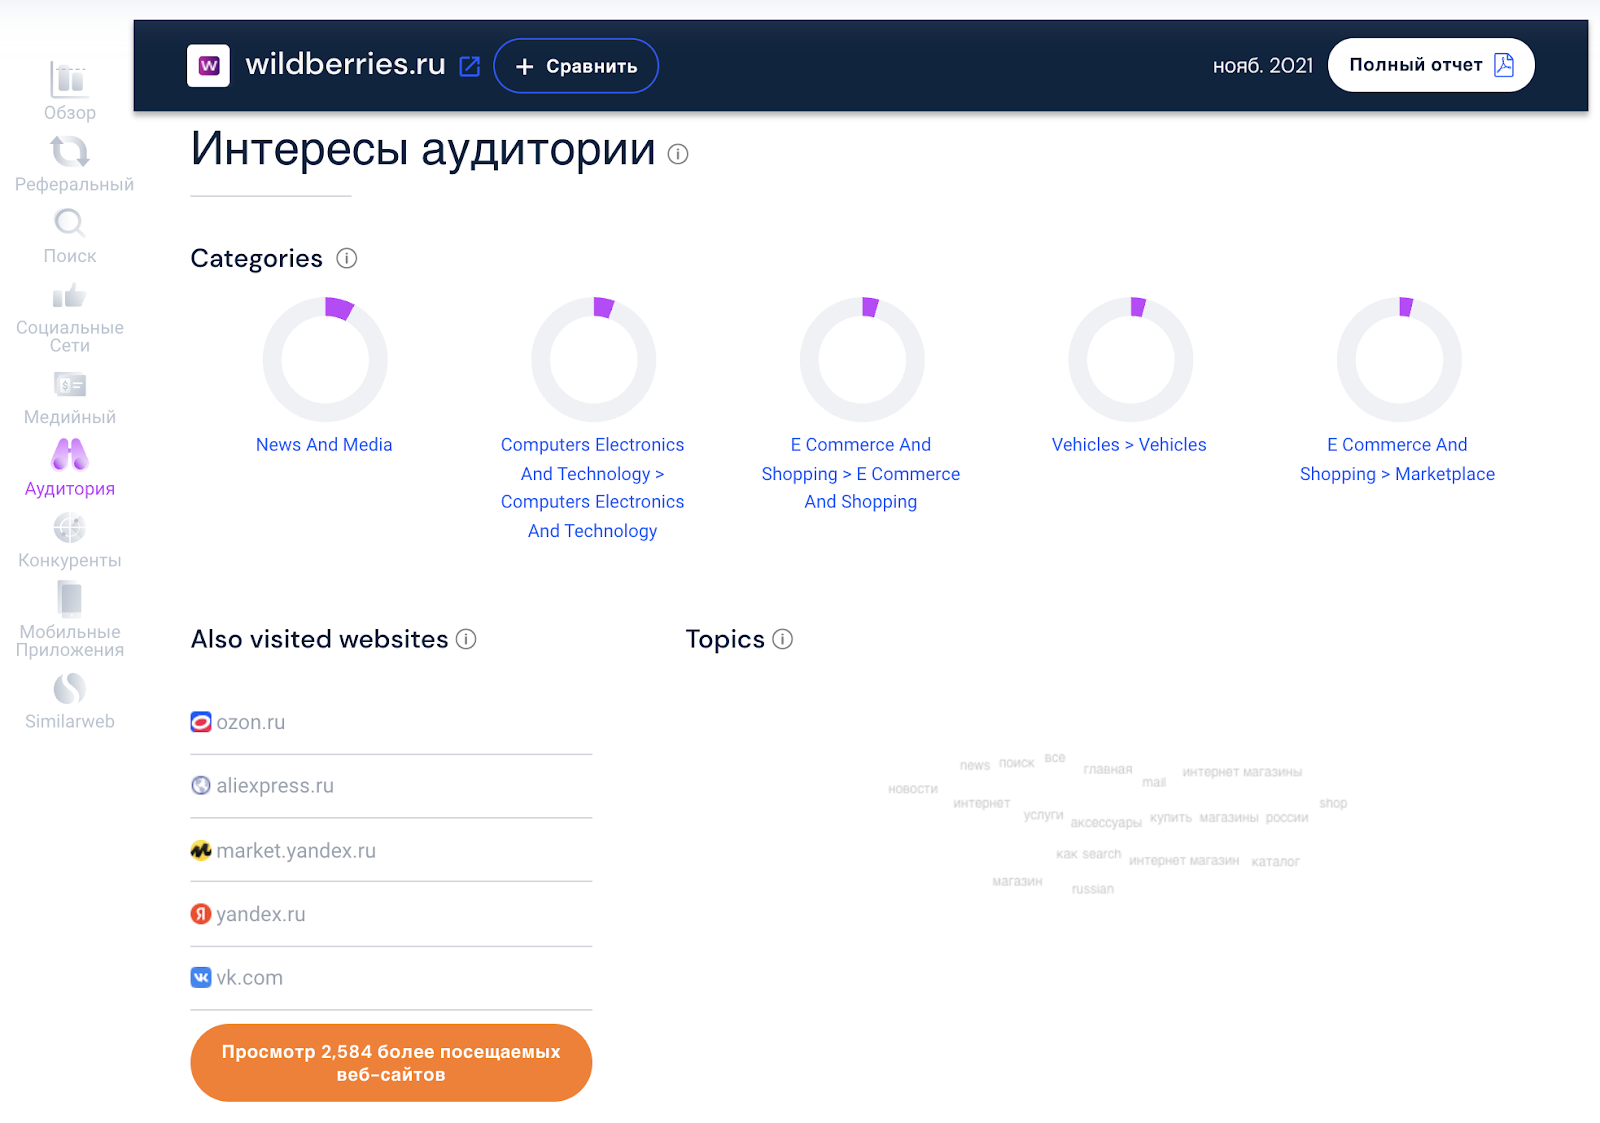Click the topic word 'russian'
1600x1123 pixels.
[x=1093, y=889]
